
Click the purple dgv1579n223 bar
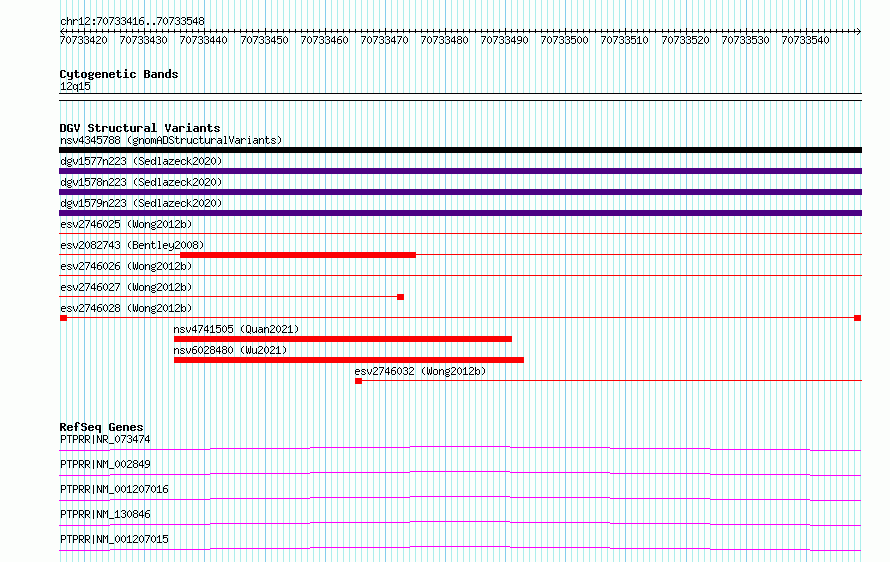click(x=460, y=213)
